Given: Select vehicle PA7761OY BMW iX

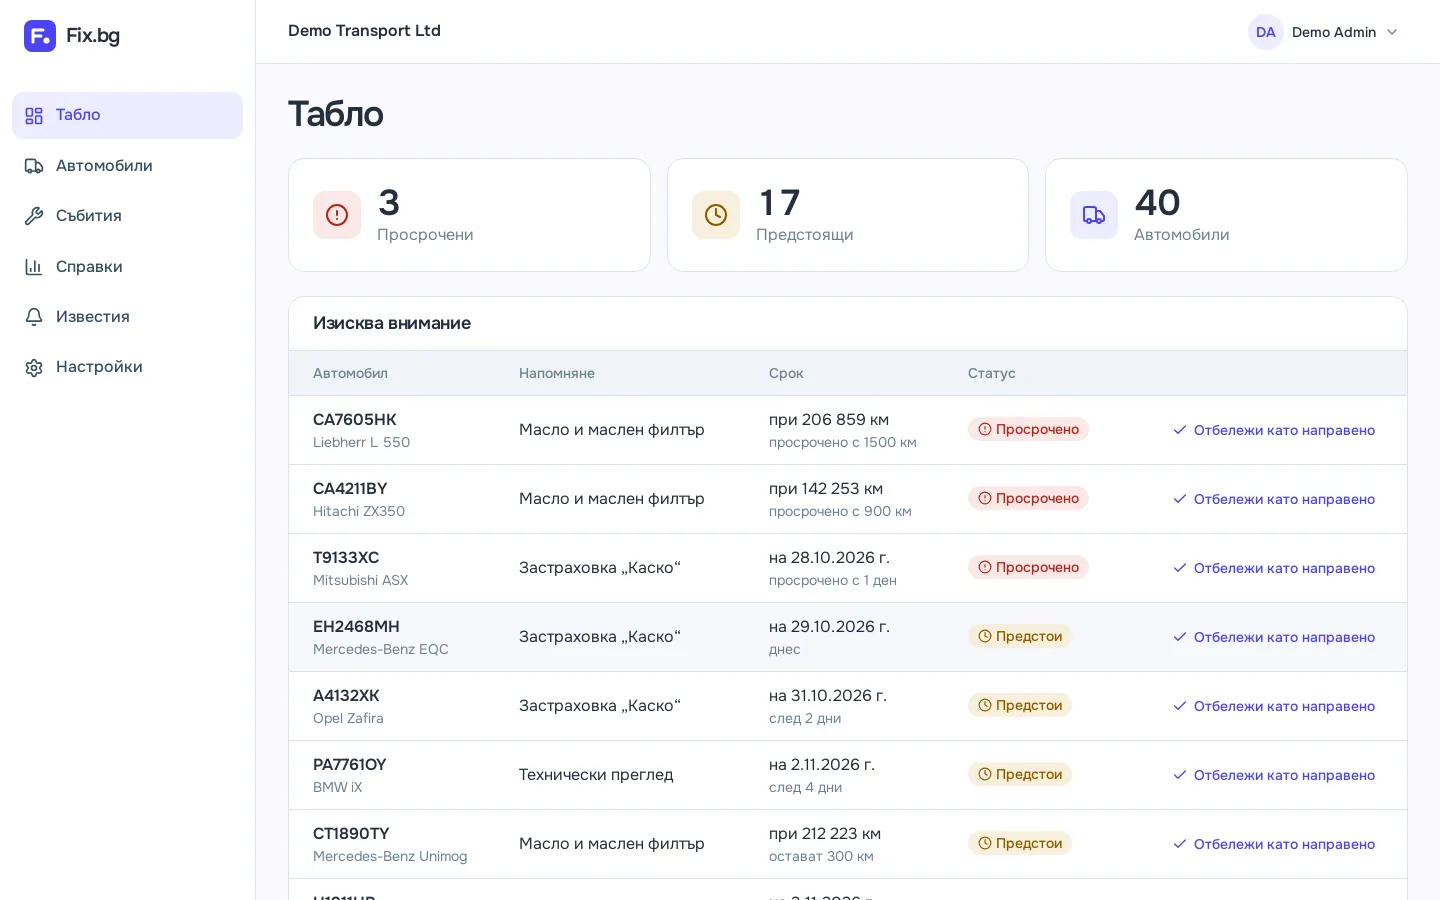Looking at the screenshot, I should pyautogui.click(x=350, y=775).
